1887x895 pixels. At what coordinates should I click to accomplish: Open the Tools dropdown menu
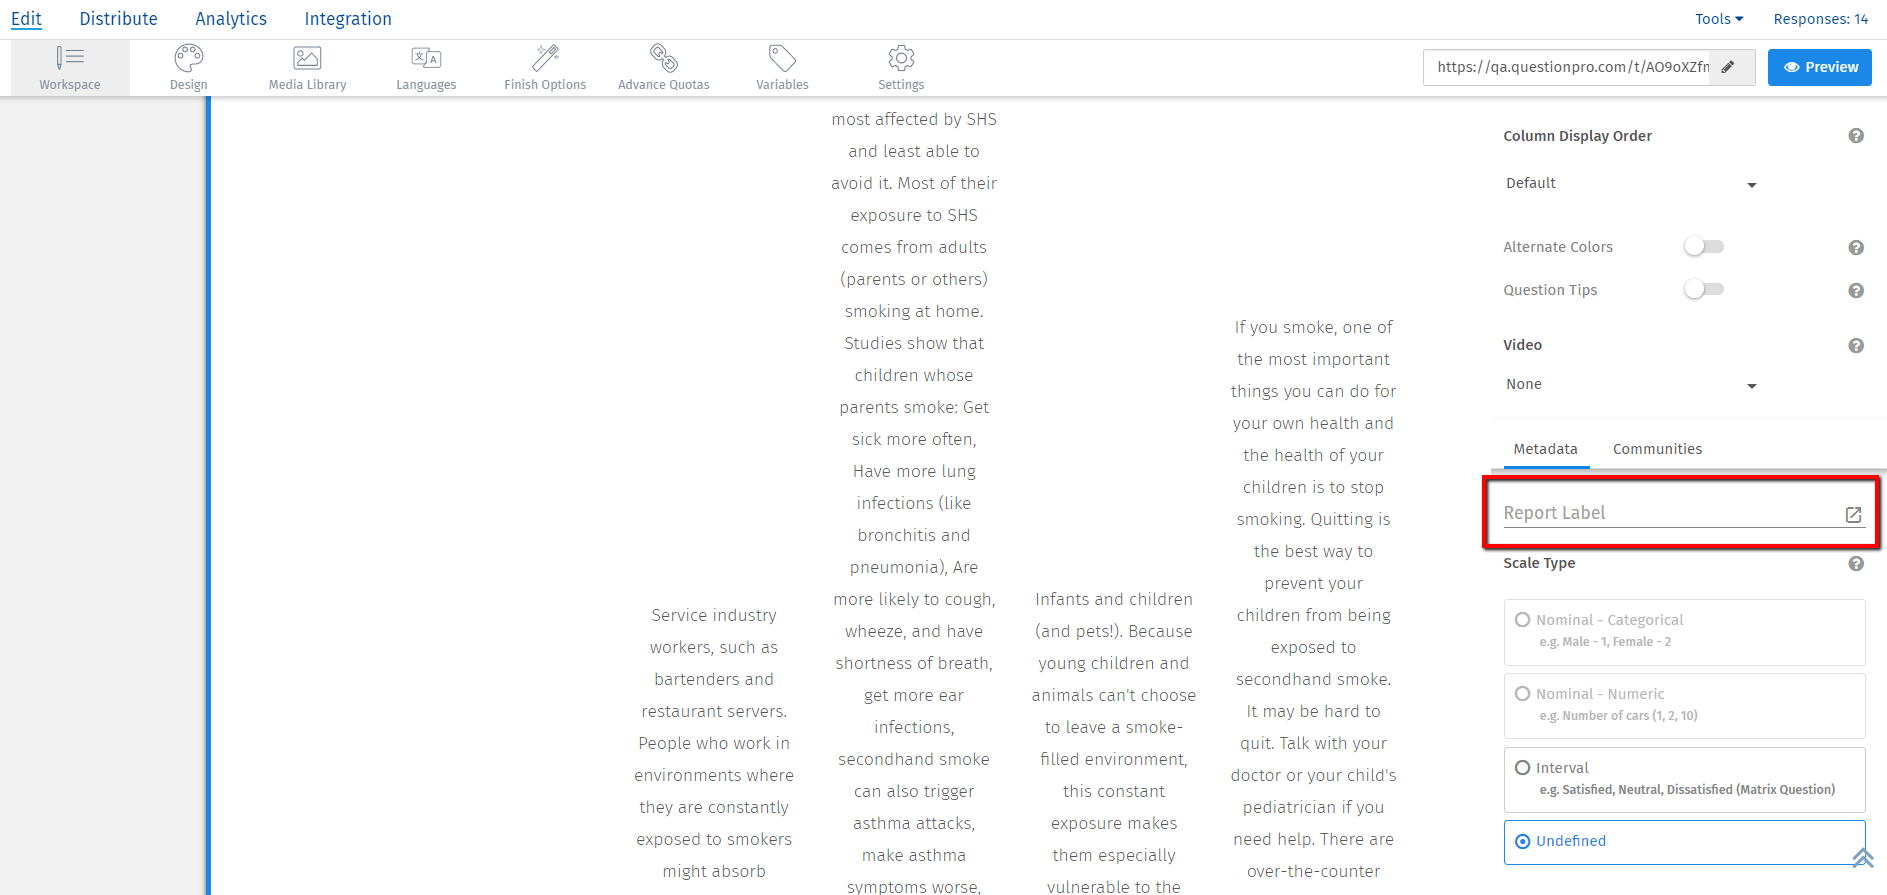tap(1719, 19)
